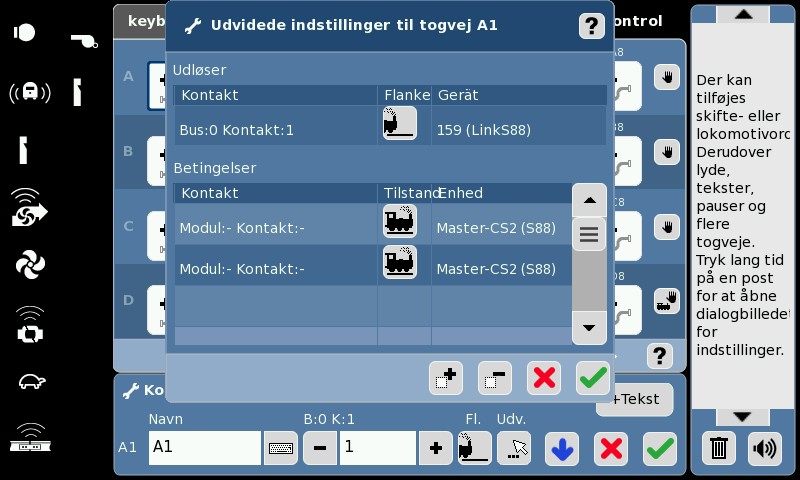
Task: Click the turtle slow-speed icon
Action: 32,381
